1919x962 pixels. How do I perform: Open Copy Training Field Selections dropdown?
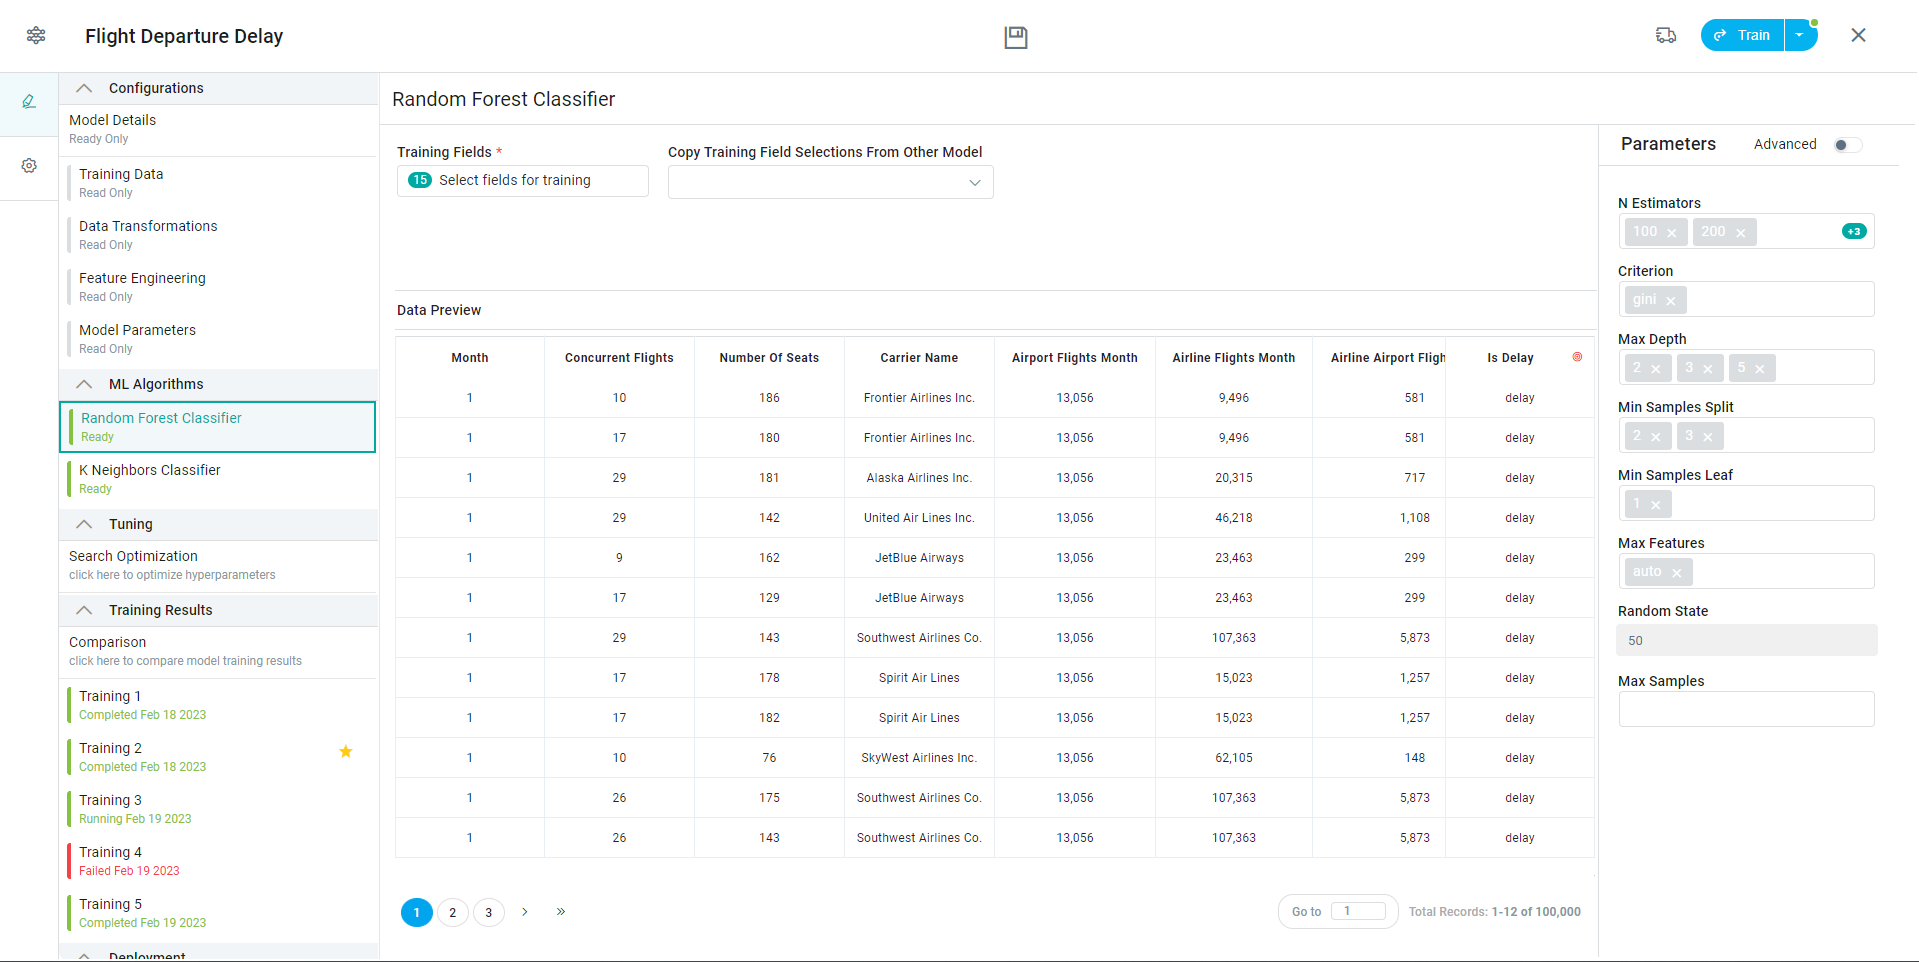(830, 182)
